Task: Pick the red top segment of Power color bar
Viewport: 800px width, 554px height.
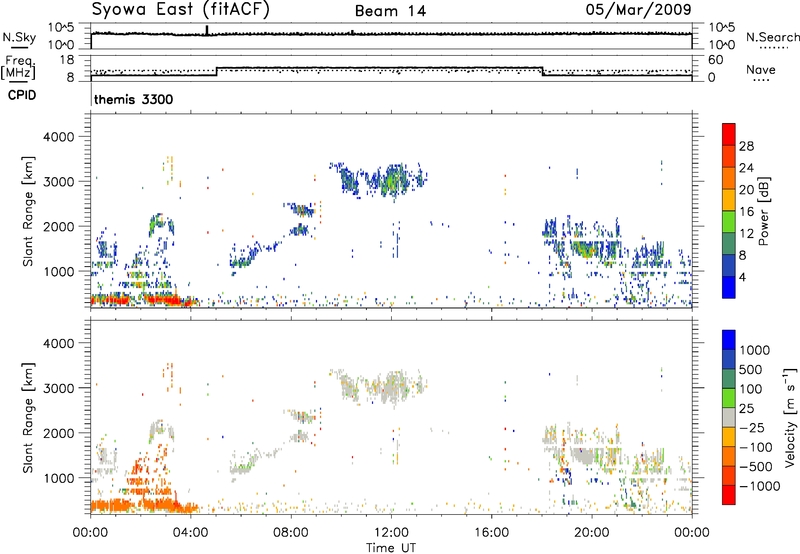Action: pos(729,135)
